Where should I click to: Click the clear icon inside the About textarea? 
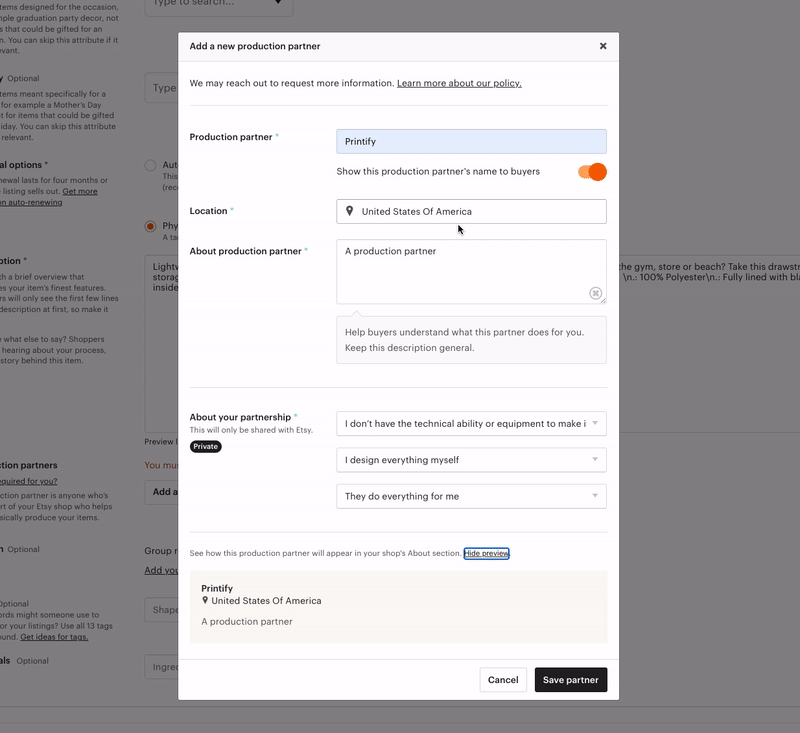(x=595, y=293)
